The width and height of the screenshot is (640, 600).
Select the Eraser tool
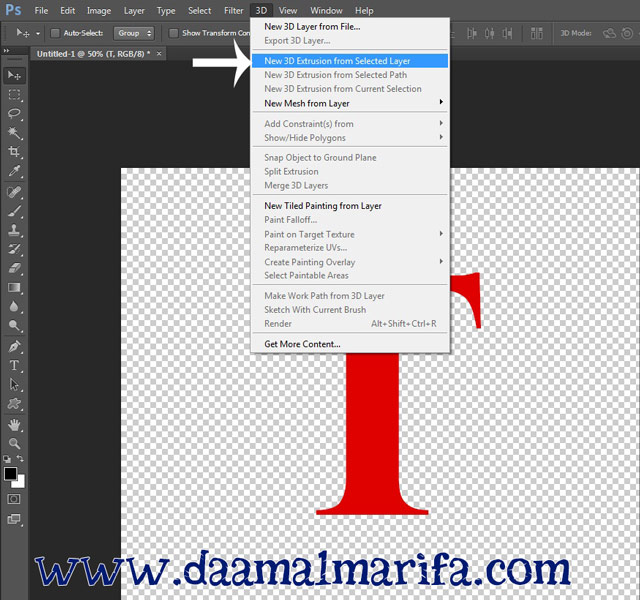14,268
